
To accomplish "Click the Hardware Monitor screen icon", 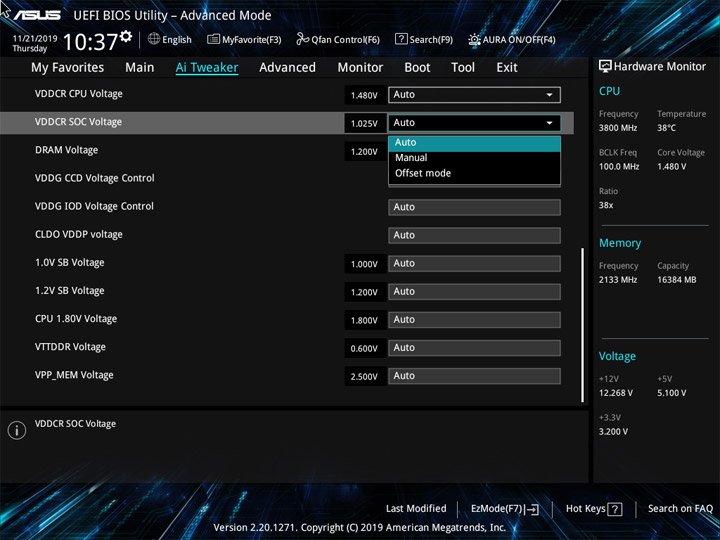I will coord(605,66).
